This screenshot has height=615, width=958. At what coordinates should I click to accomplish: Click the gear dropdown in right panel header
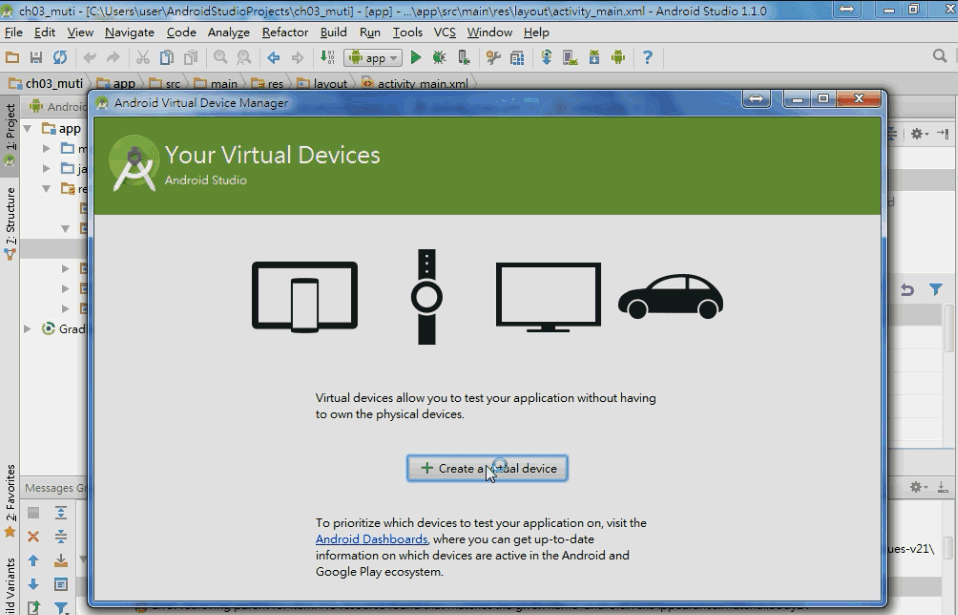[x=919, y=134]
